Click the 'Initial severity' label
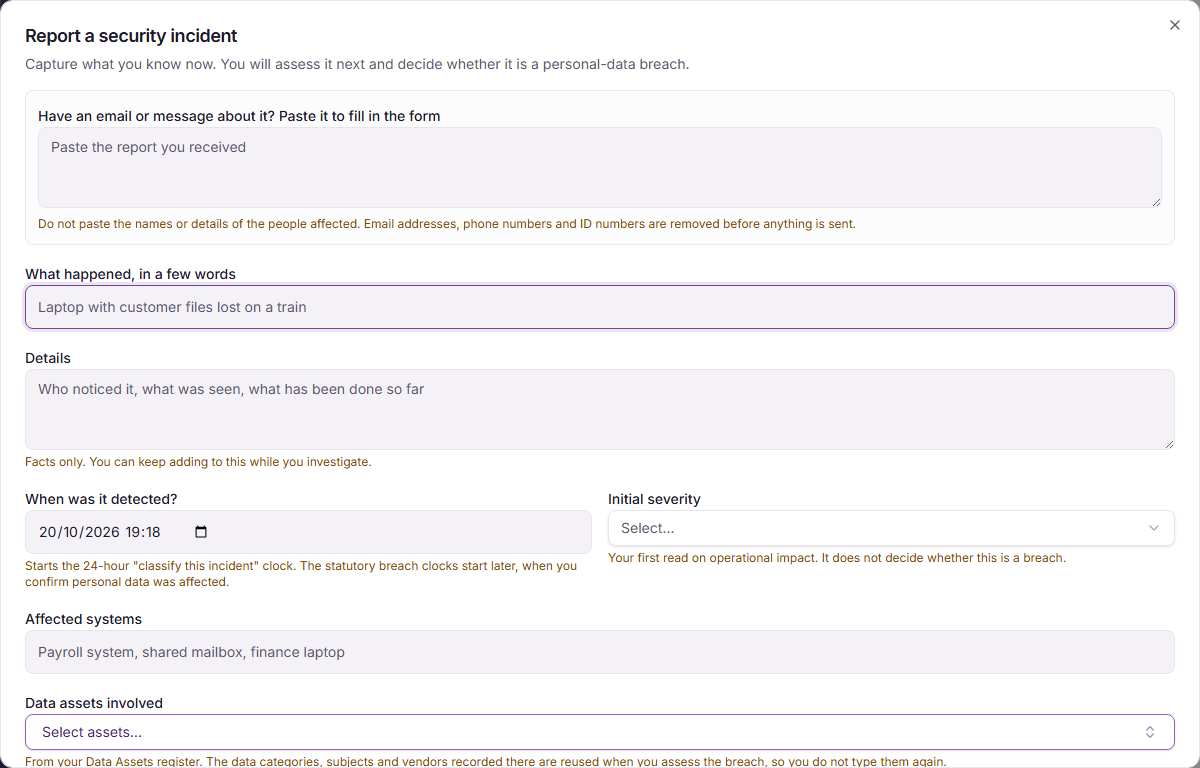1200x768 pixels. (x=654, y=499)
